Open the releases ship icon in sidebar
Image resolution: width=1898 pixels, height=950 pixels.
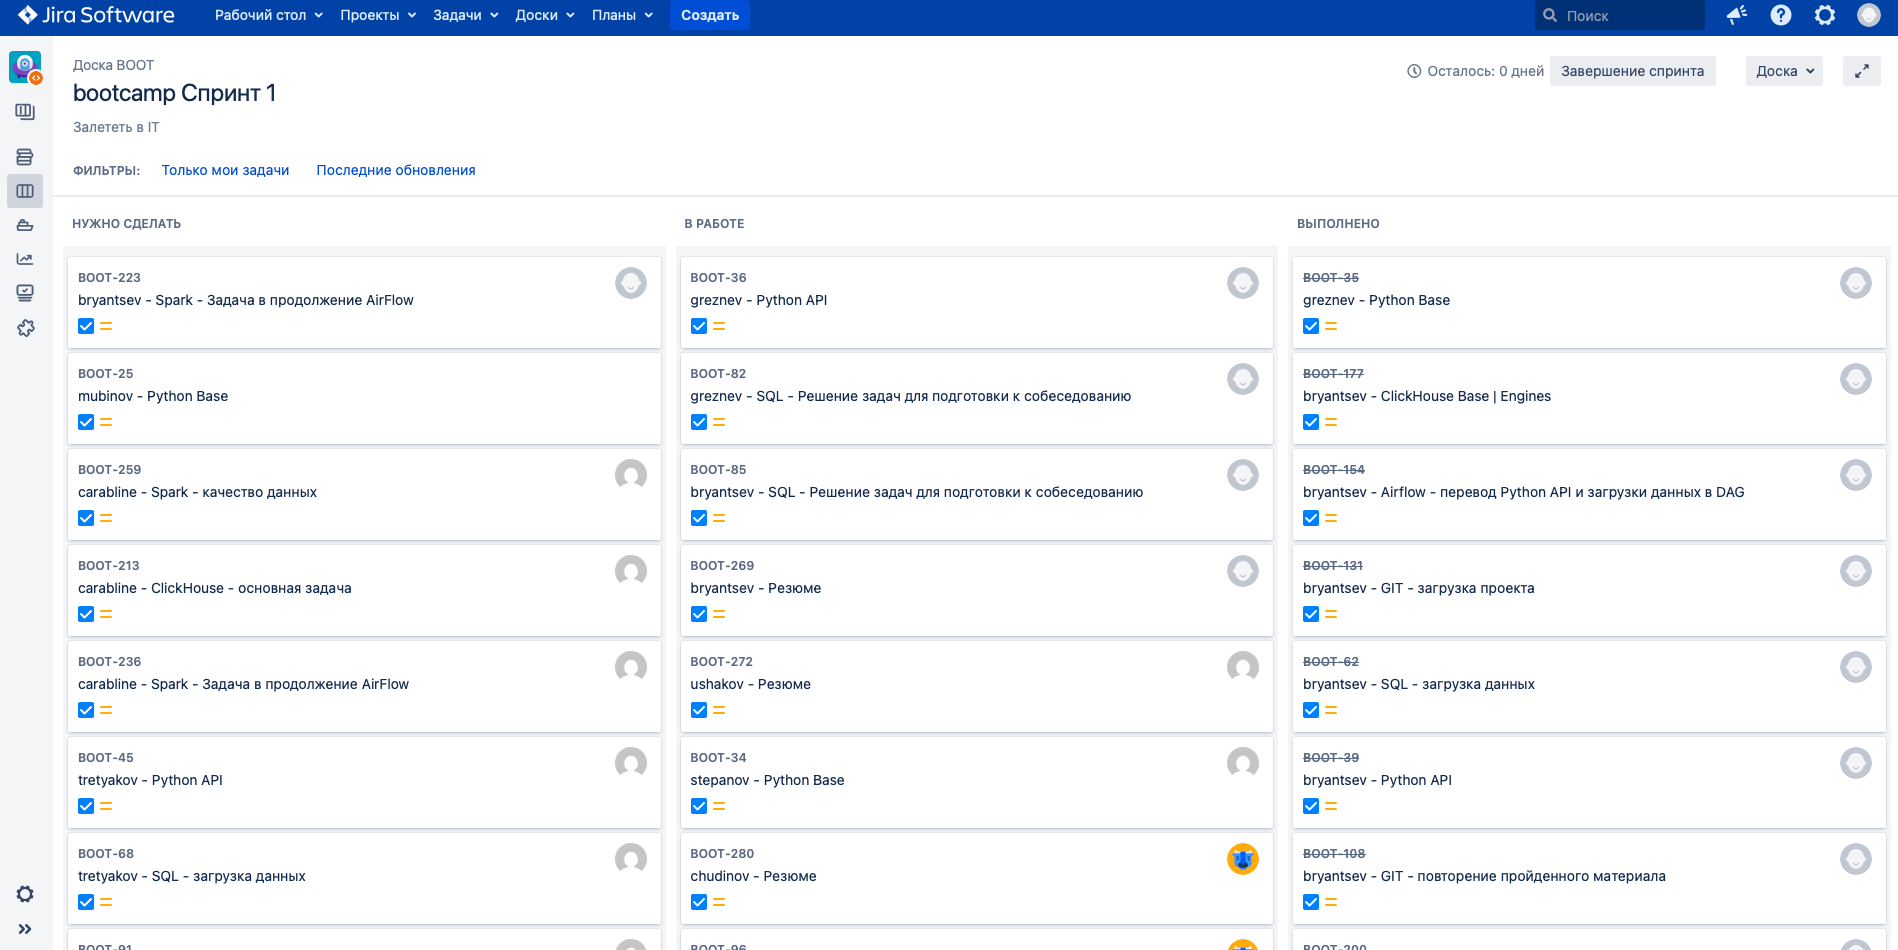[25, 225]
